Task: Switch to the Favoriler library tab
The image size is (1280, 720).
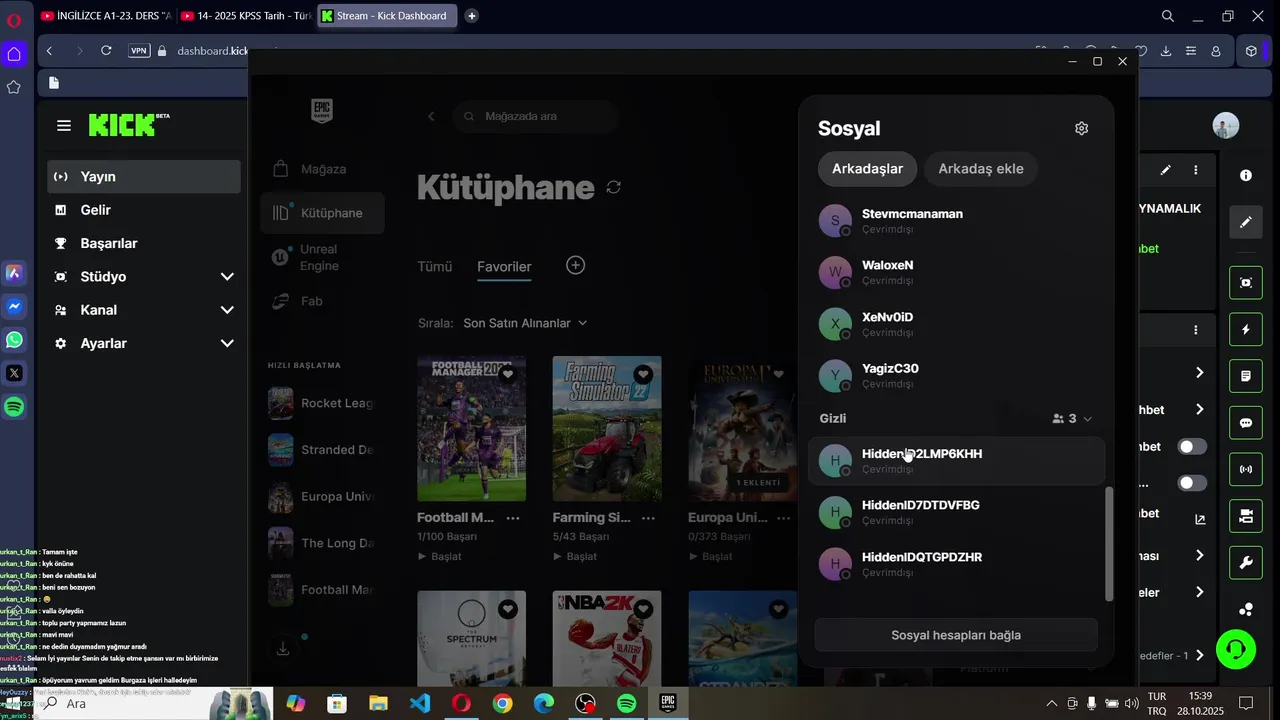Action: (x=504, y=266)
